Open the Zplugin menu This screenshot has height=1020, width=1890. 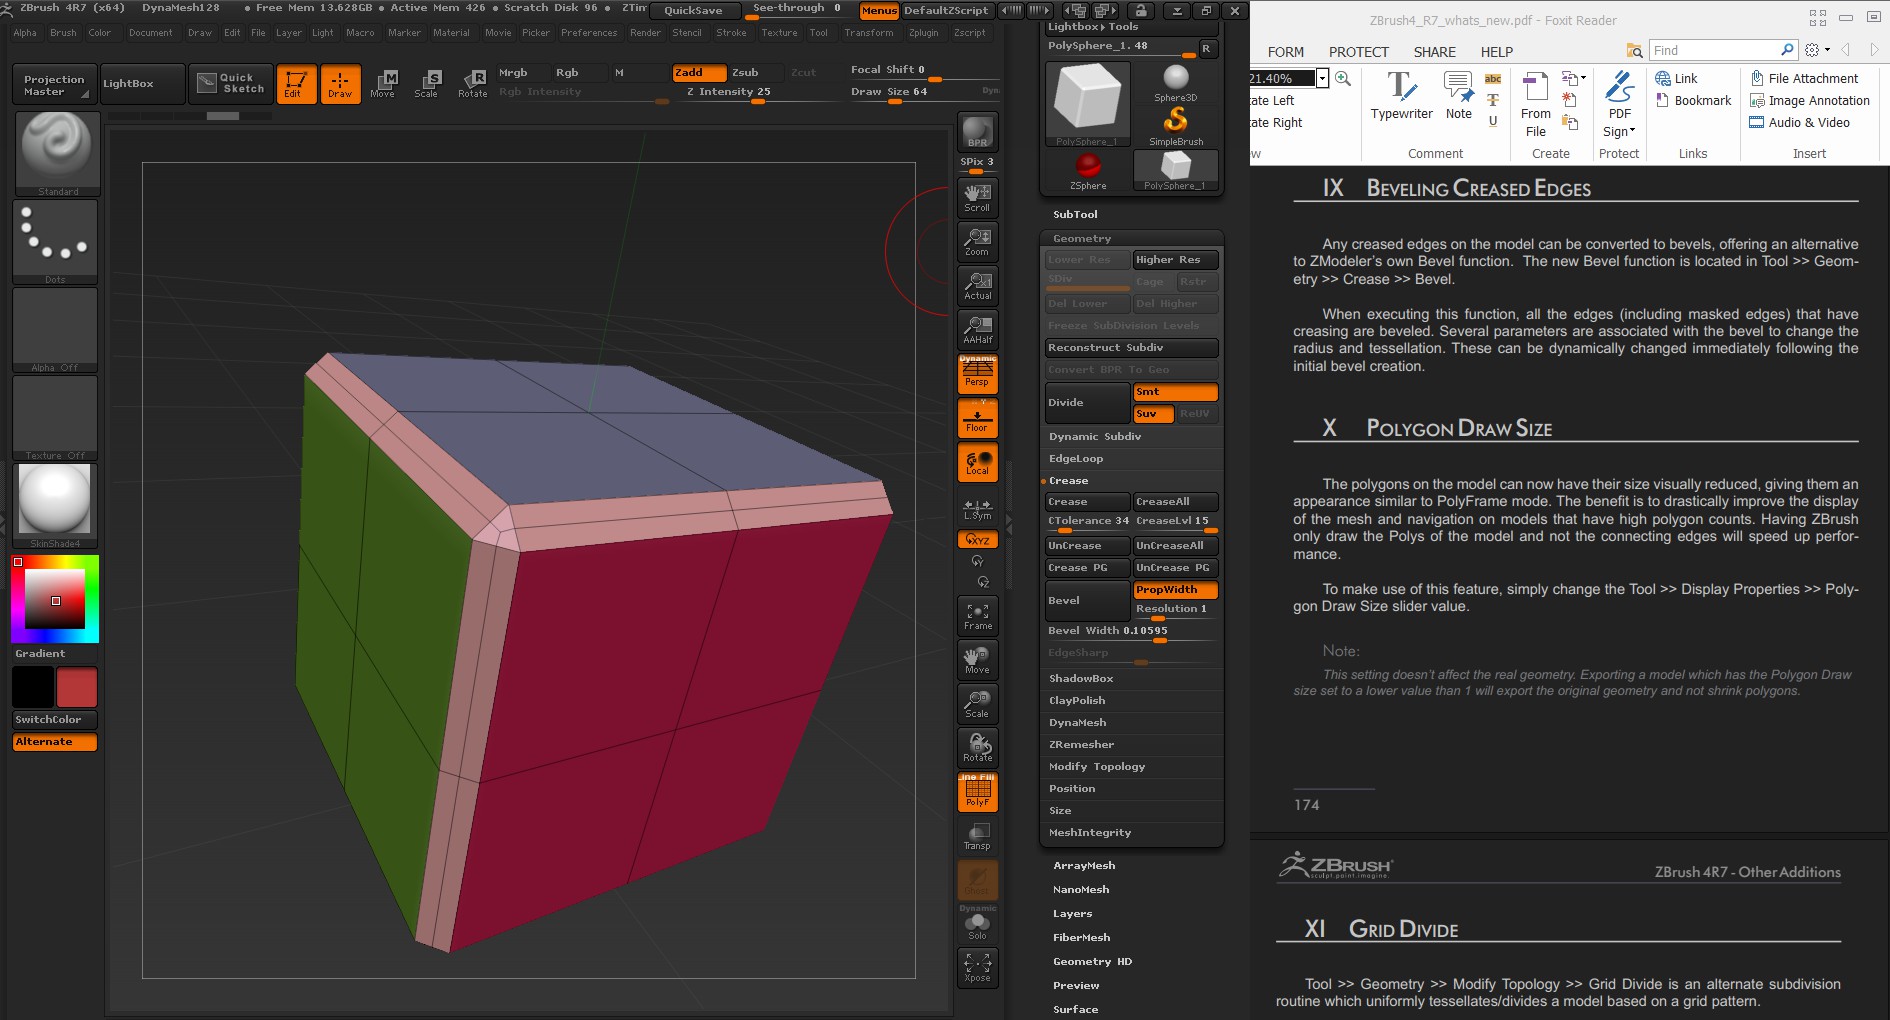(924, 33)
